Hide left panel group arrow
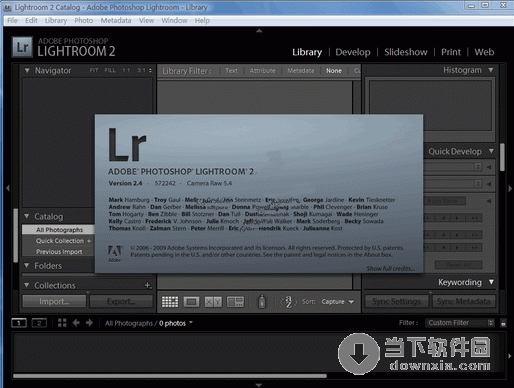The width and height of the screenshot is (514, 388). click(7, 188)
